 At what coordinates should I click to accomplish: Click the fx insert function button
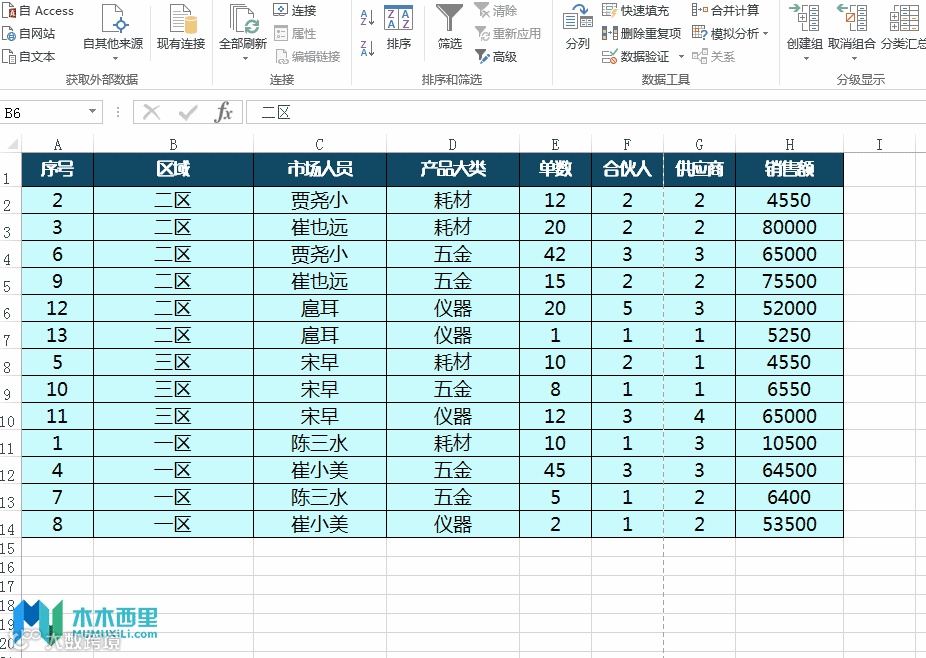224,112
